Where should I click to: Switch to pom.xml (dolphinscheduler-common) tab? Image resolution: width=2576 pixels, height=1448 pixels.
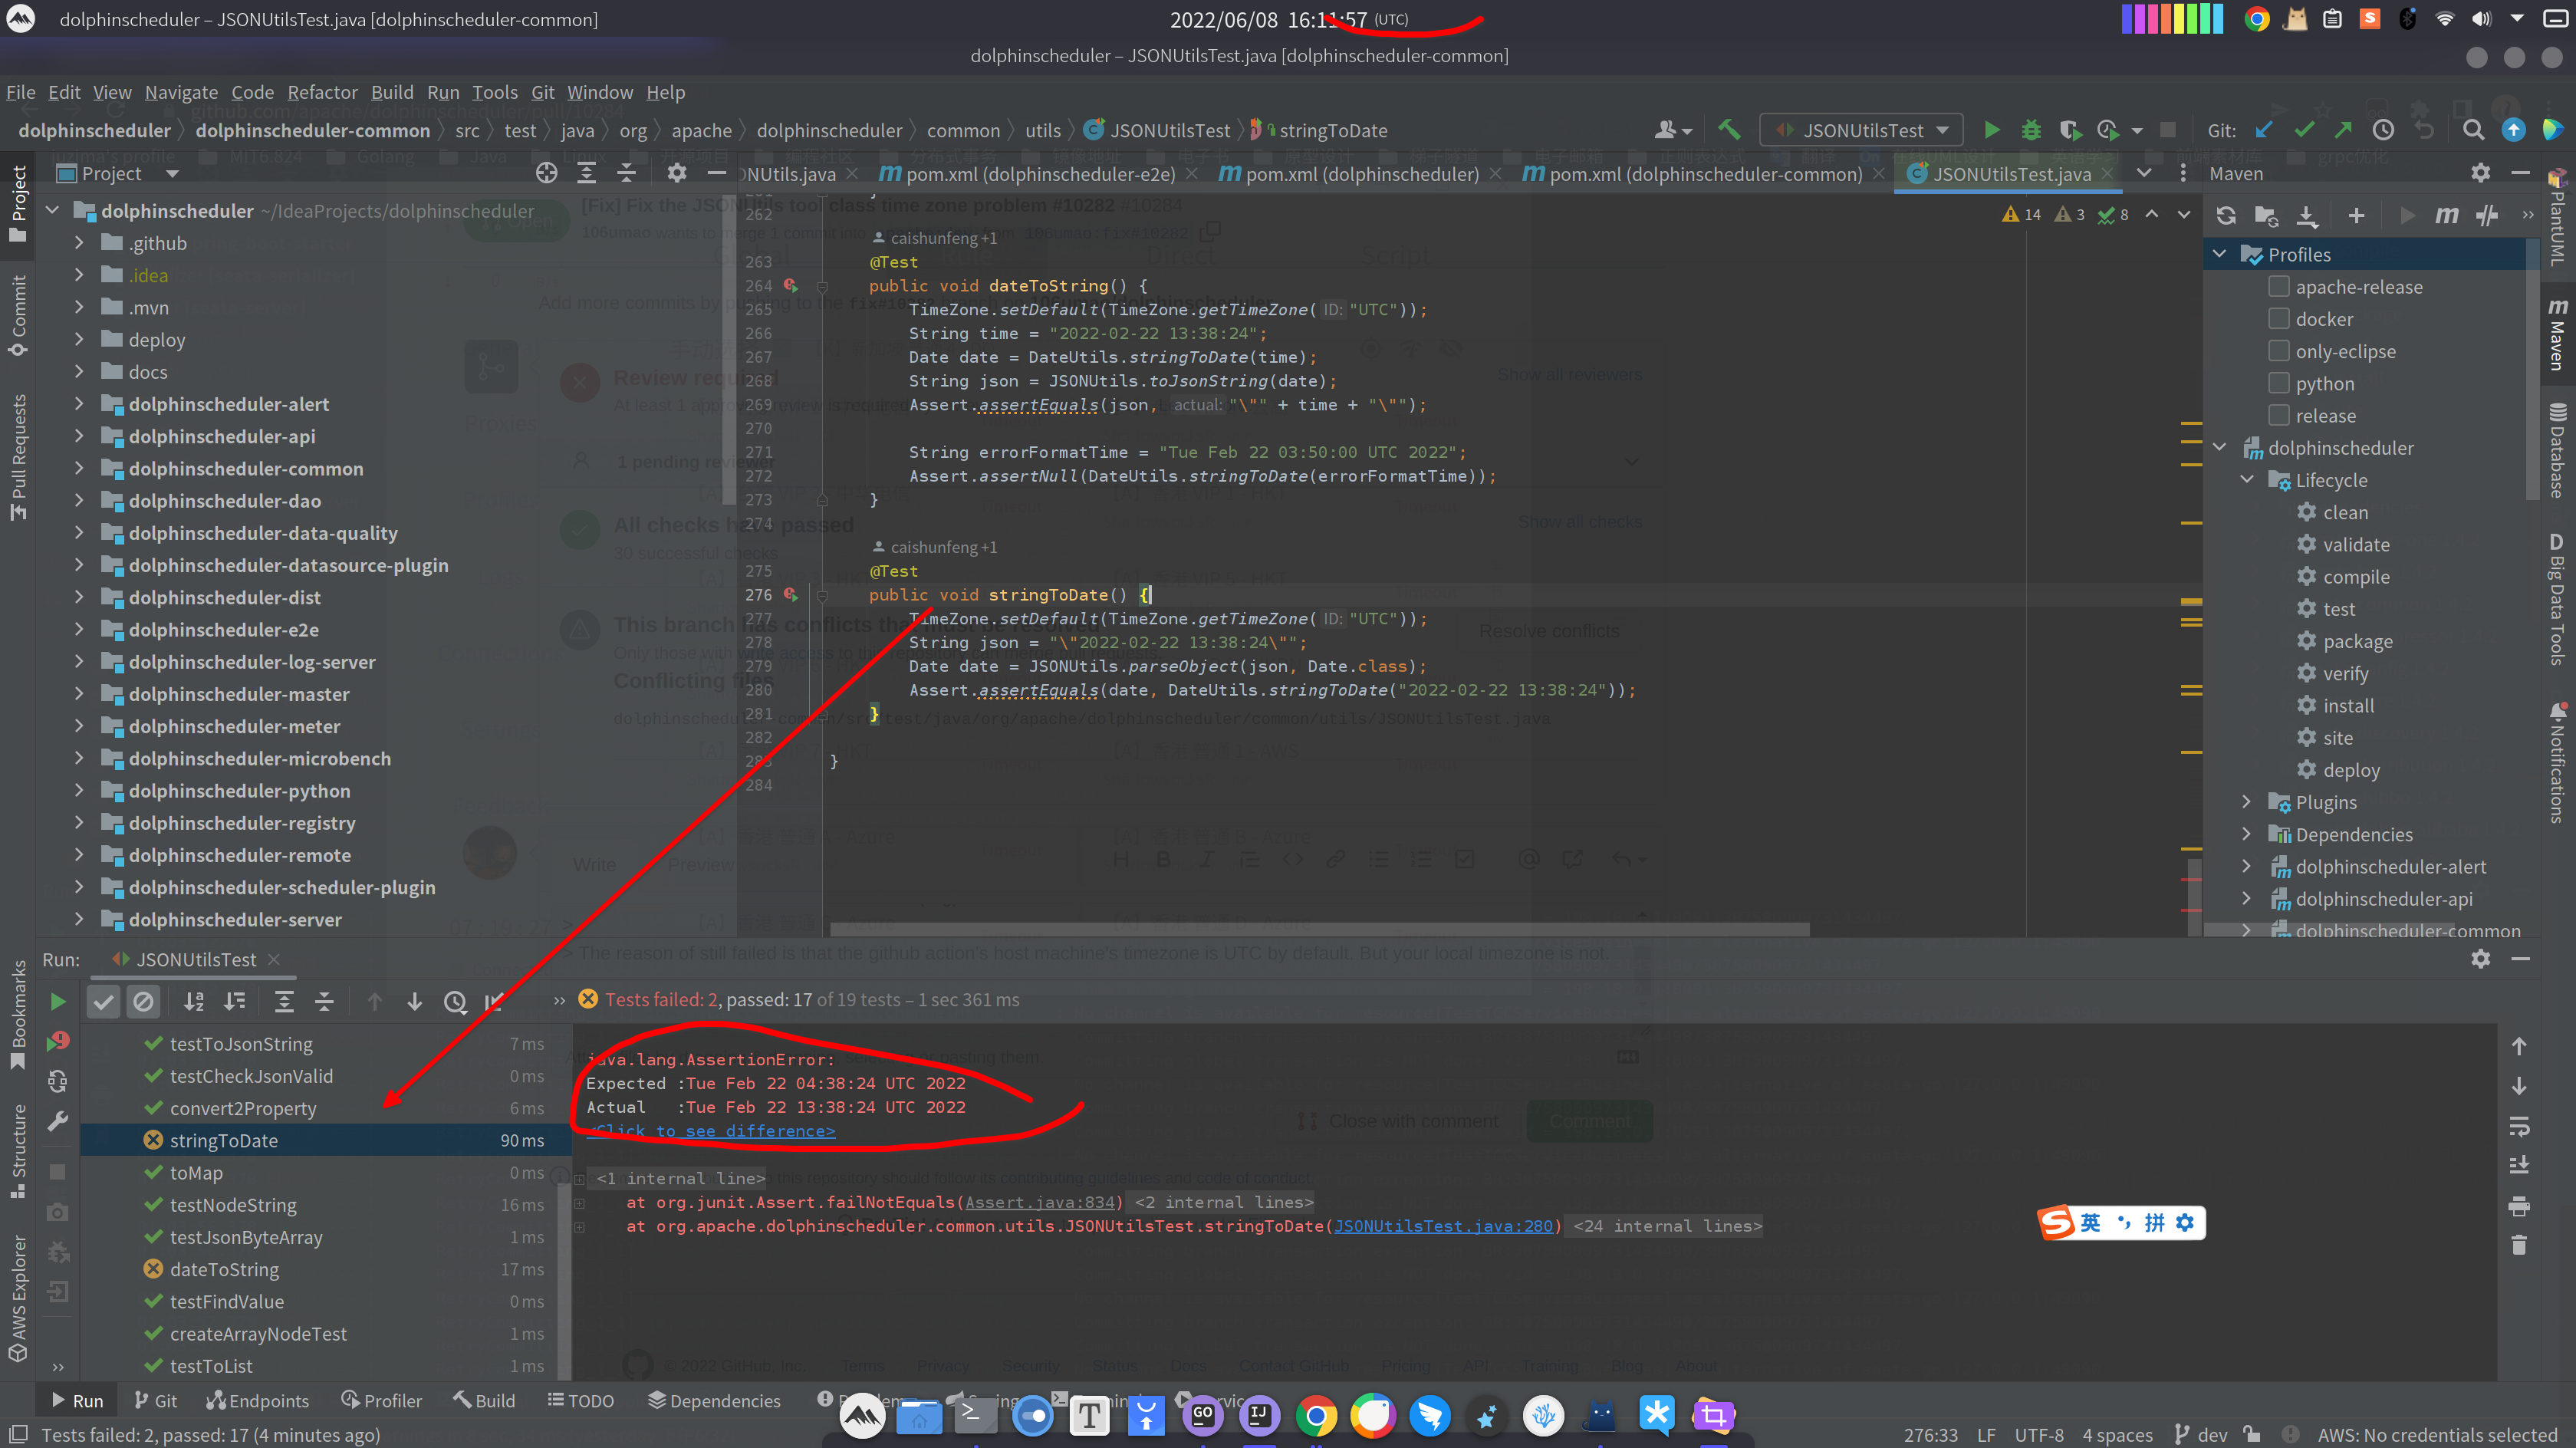(x=1705, y=174)
